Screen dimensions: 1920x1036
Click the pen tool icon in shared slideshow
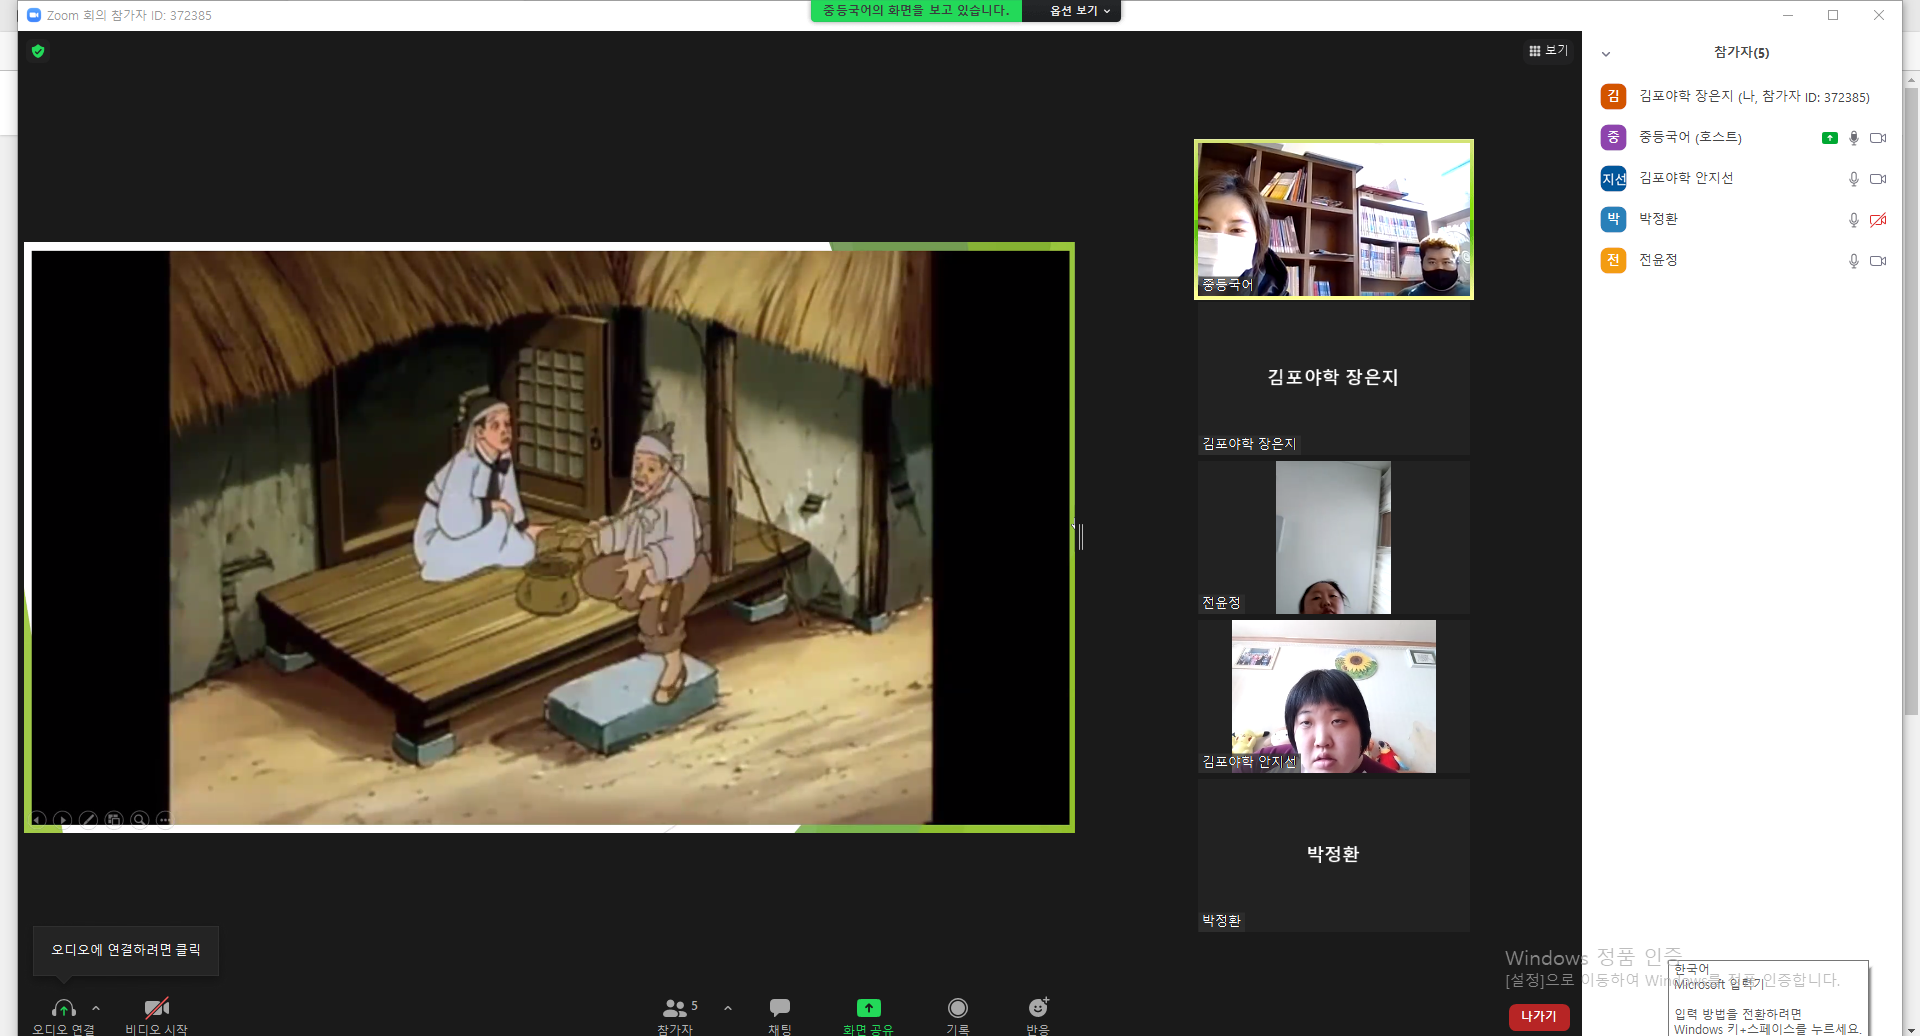(x=88, y=819)
